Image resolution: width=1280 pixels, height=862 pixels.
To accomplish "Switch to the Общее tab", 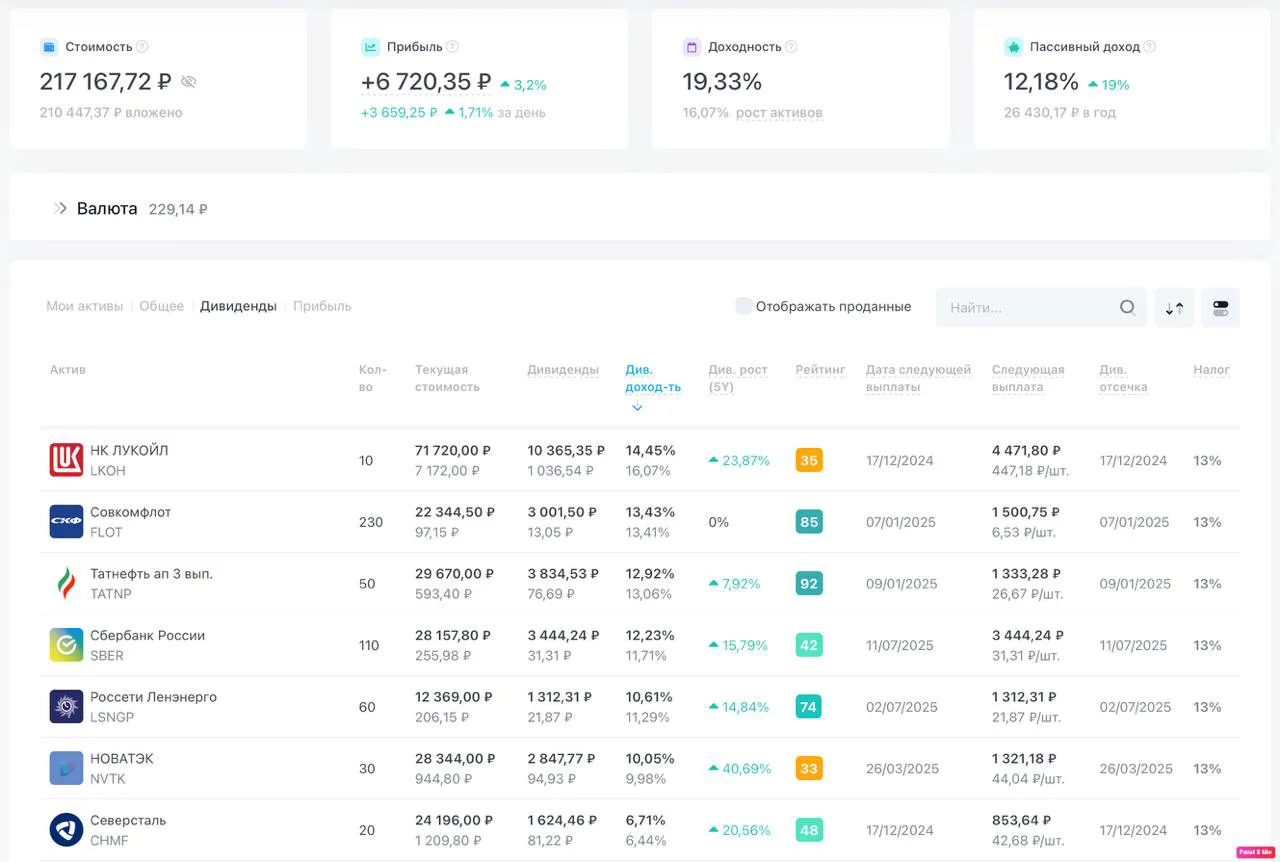I will (161, 306).
